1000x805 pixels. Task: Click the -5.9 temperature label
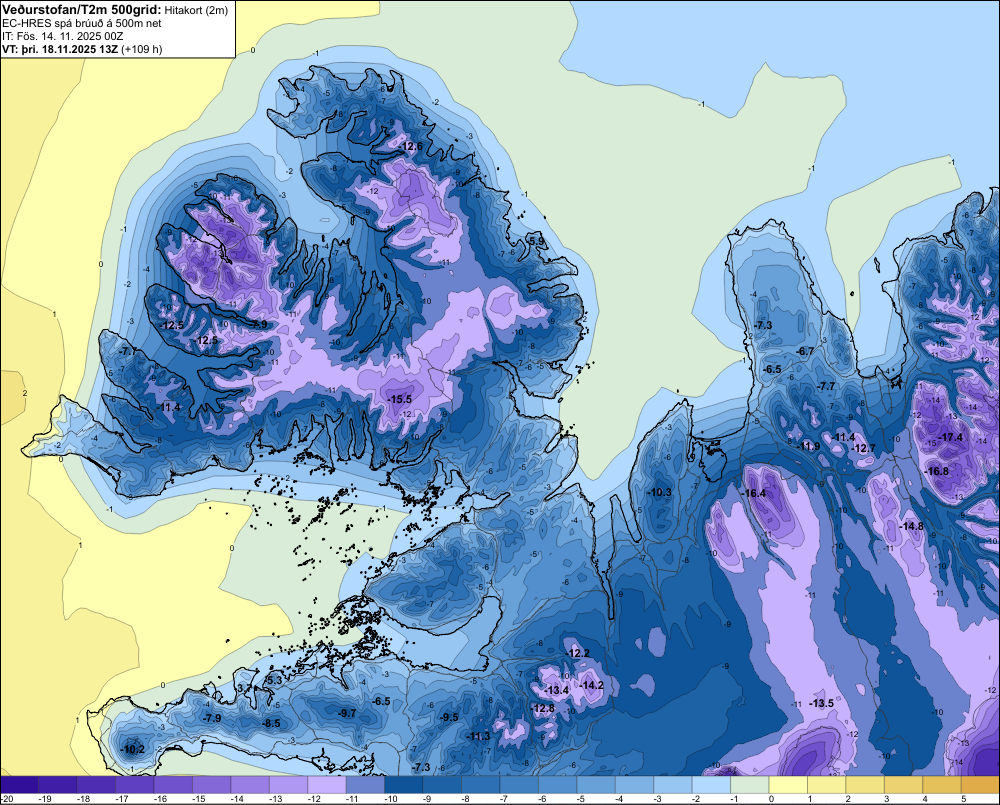coord(537,241)
